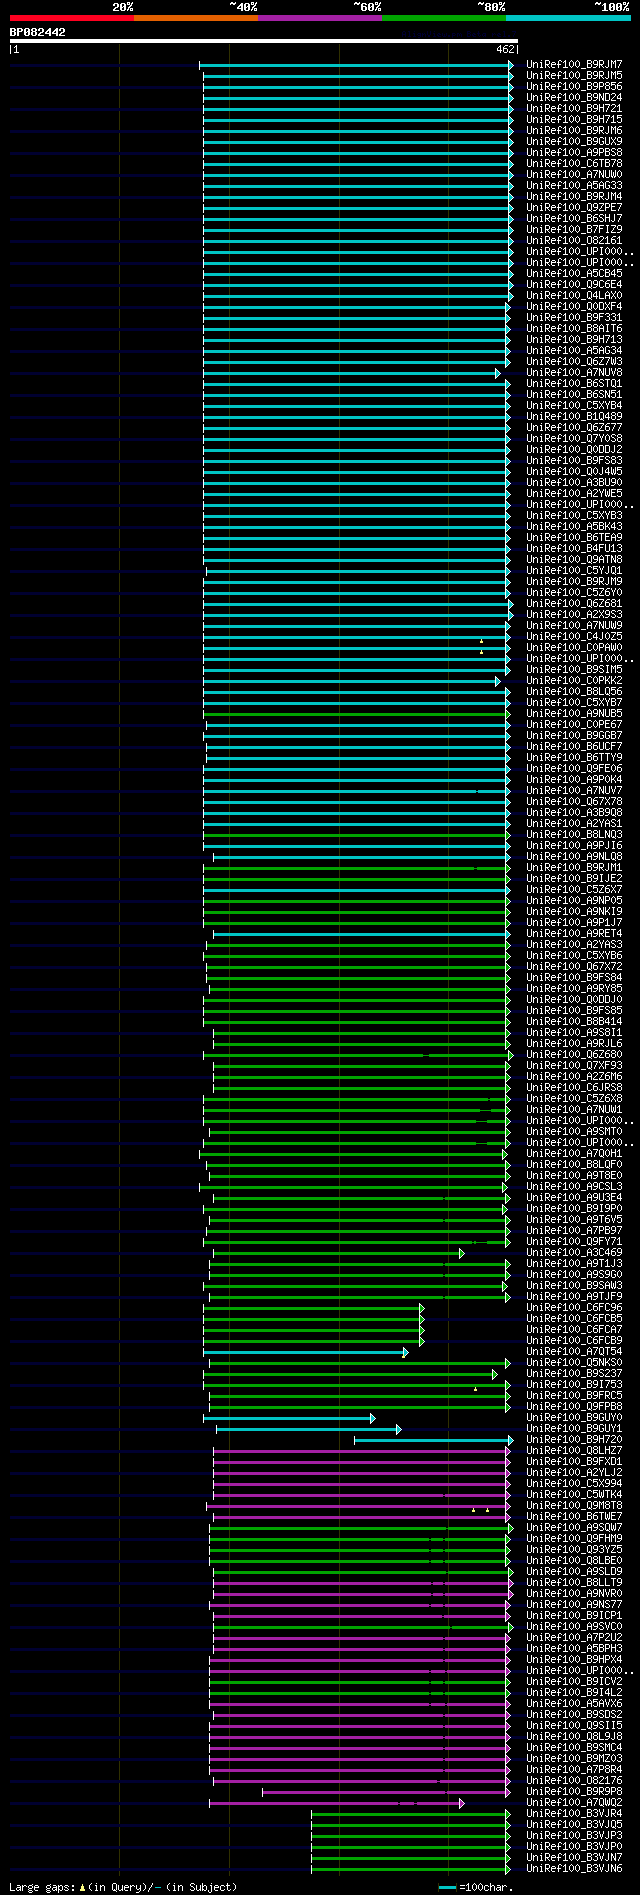Viewport: 640px width, 1895px height.
Task: Click UniRef100_Q9SII5 label
Action: pos(574,1726)
